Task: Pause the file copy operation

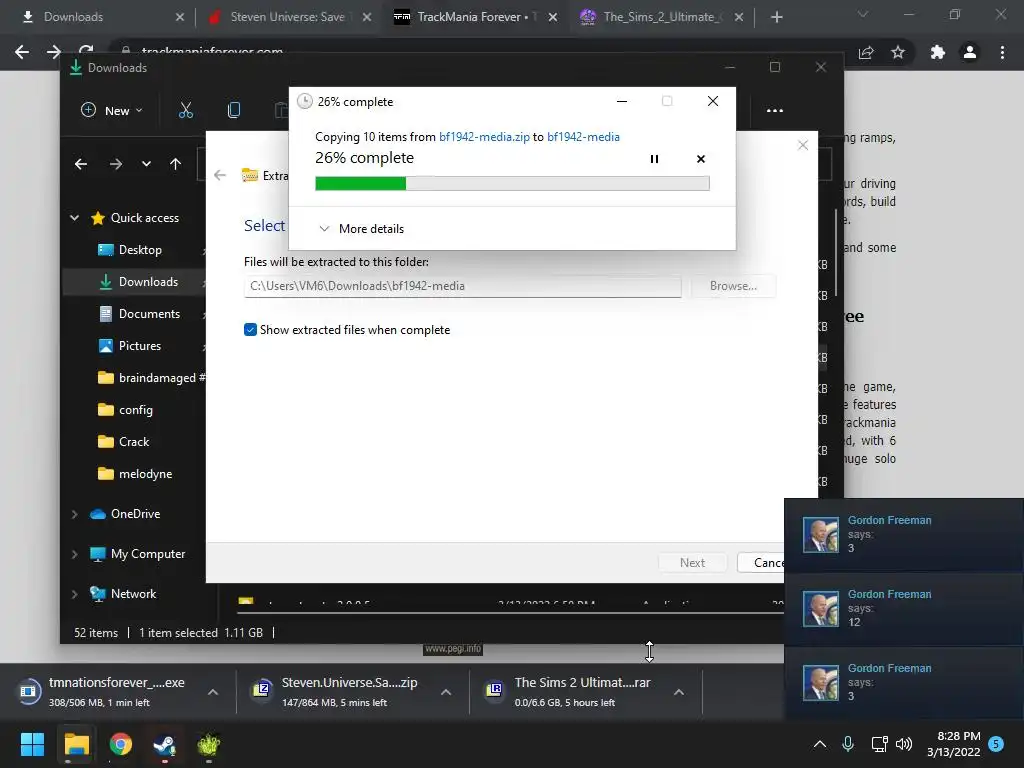Action: click(654, 159)
